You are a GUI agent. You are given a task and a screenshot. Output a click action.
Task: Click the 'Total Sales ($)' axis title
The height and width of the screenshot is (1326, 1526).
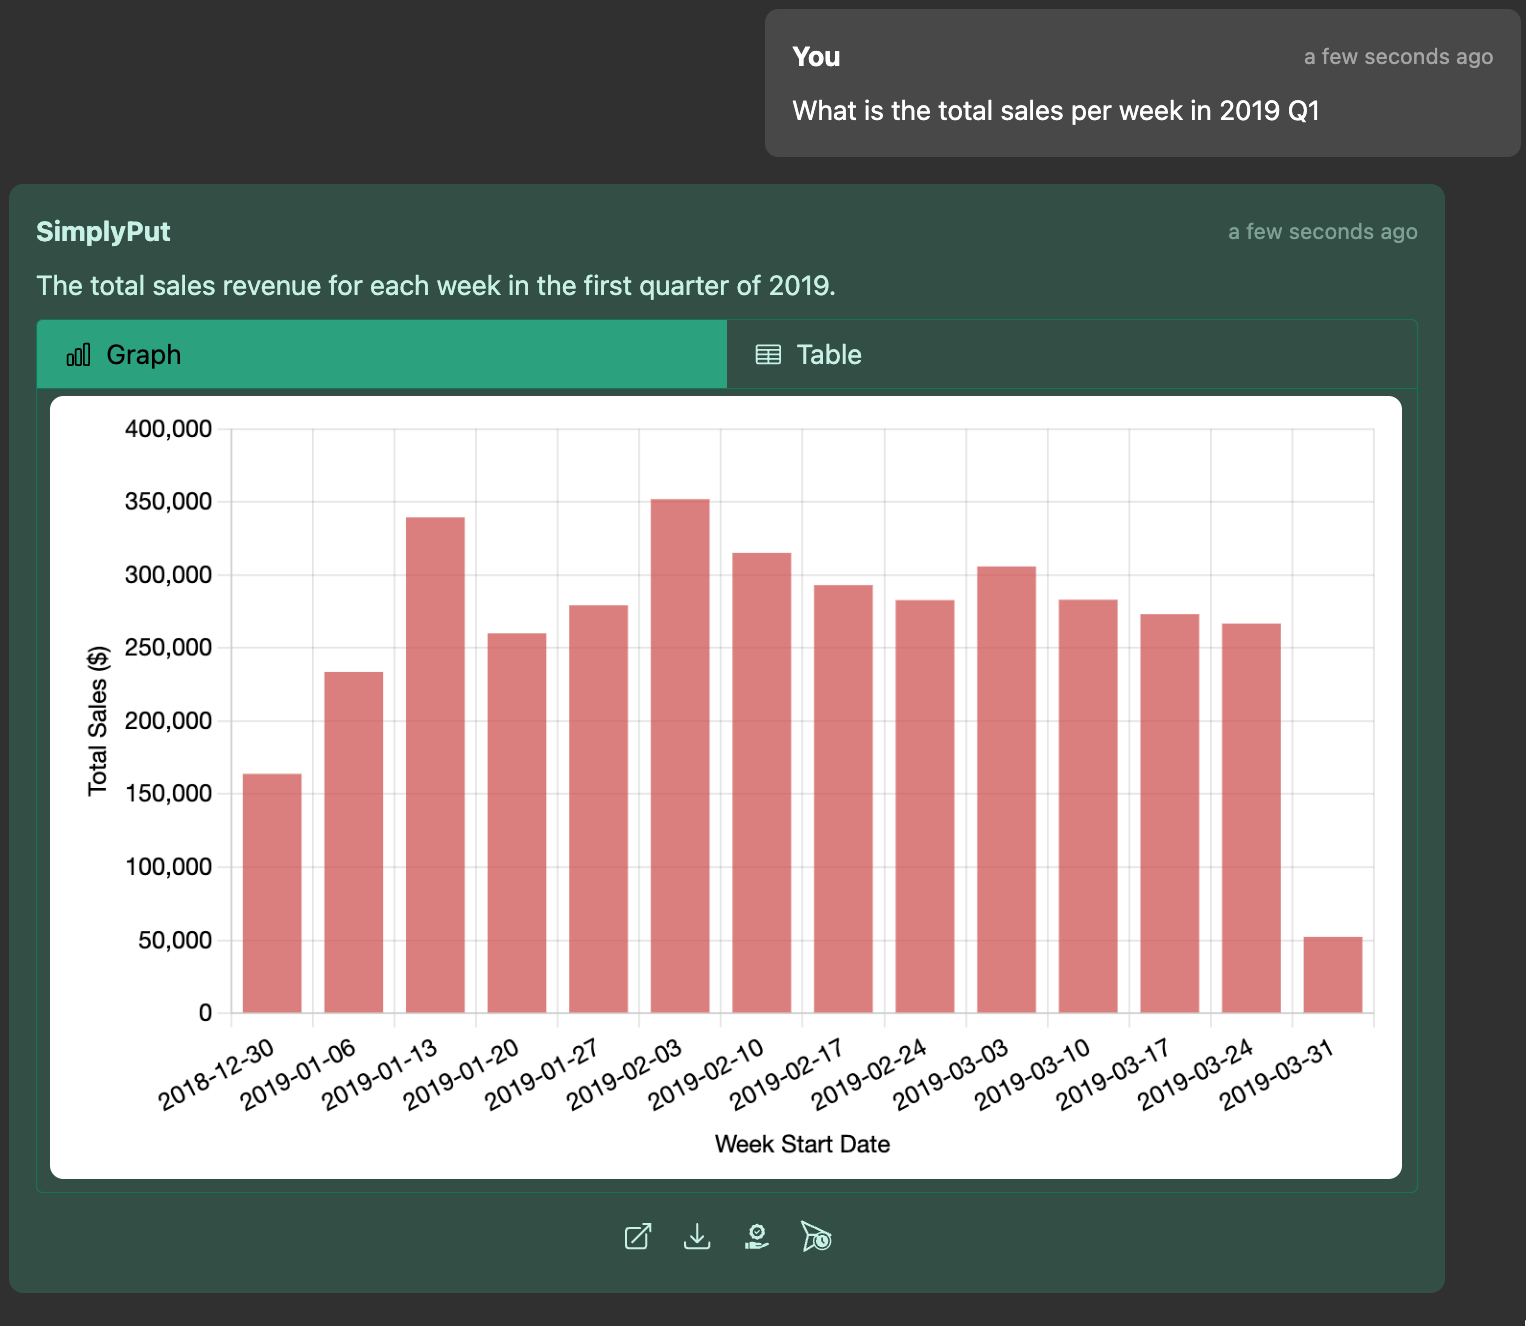click(x=98, y=721)
